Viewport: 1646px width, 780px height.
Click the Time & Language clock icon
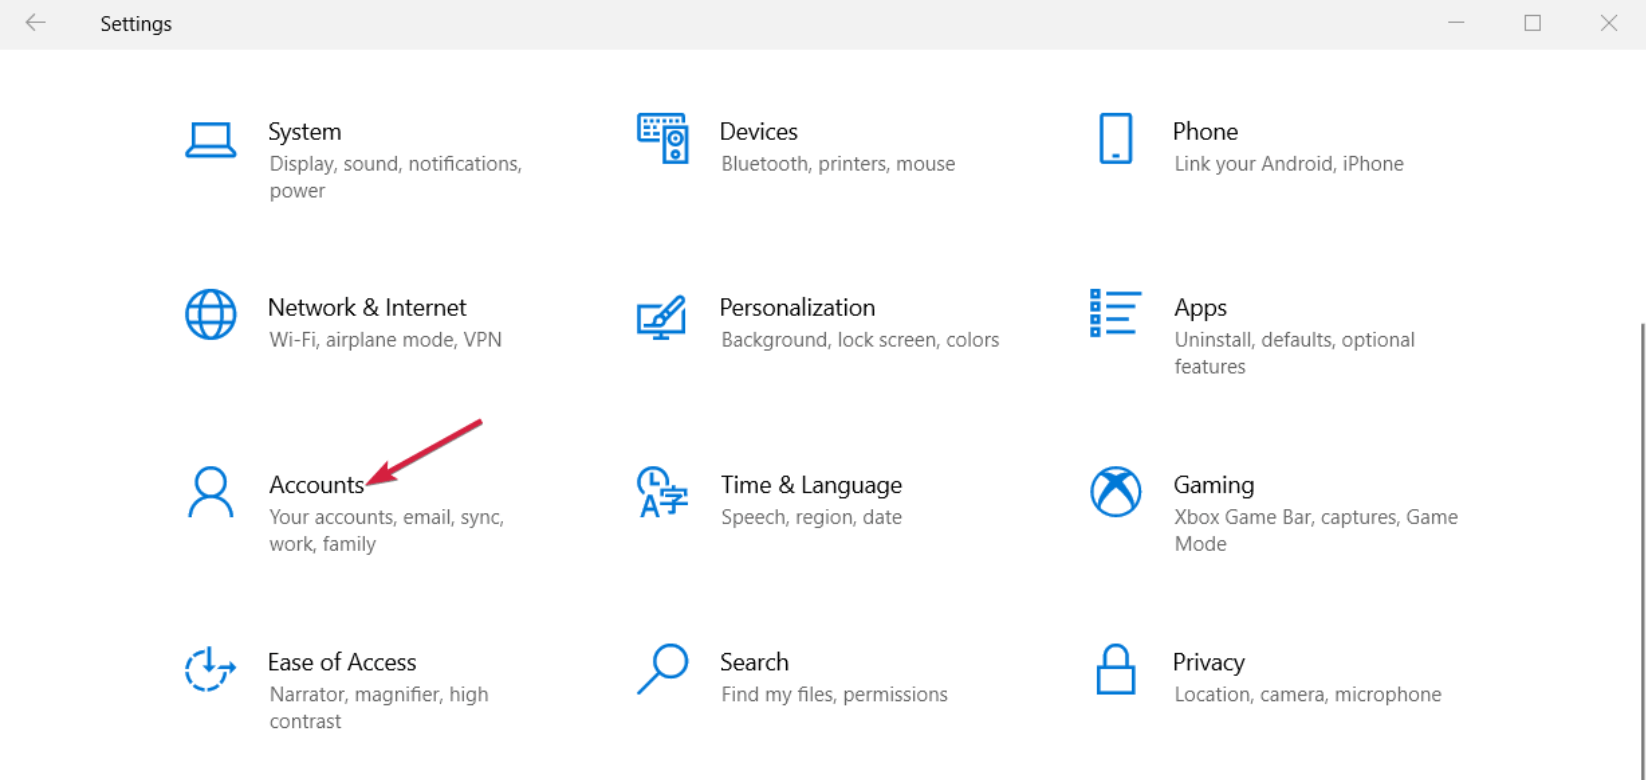tap(662, 491)
